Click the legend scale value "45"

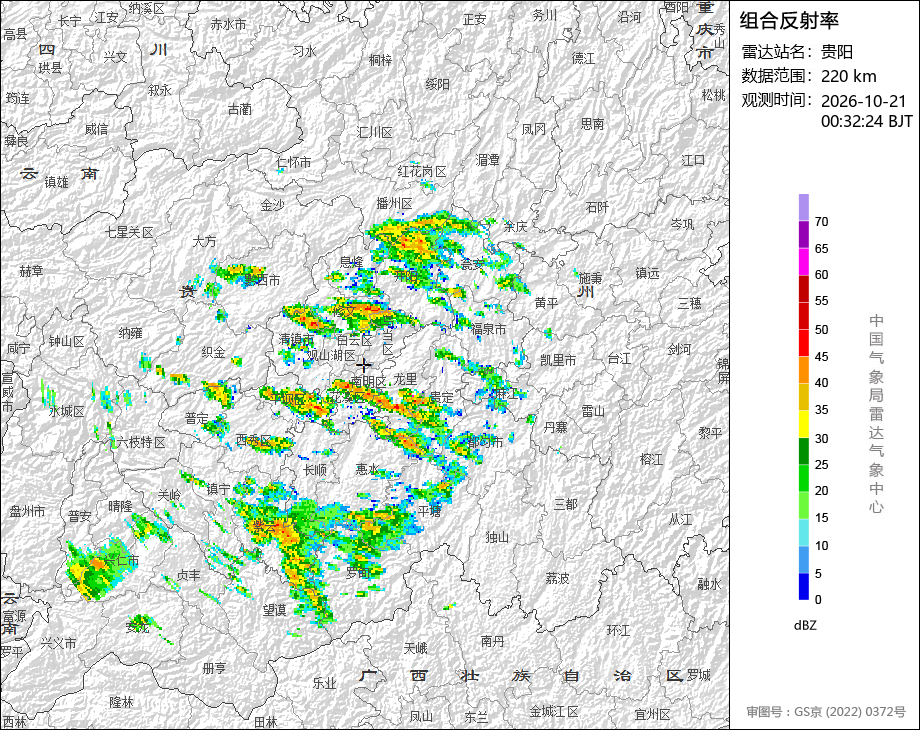(821, 357)
